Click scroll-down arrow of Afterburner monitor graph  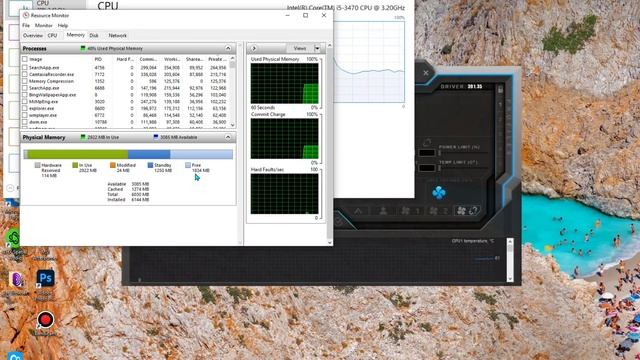(510, 278)
